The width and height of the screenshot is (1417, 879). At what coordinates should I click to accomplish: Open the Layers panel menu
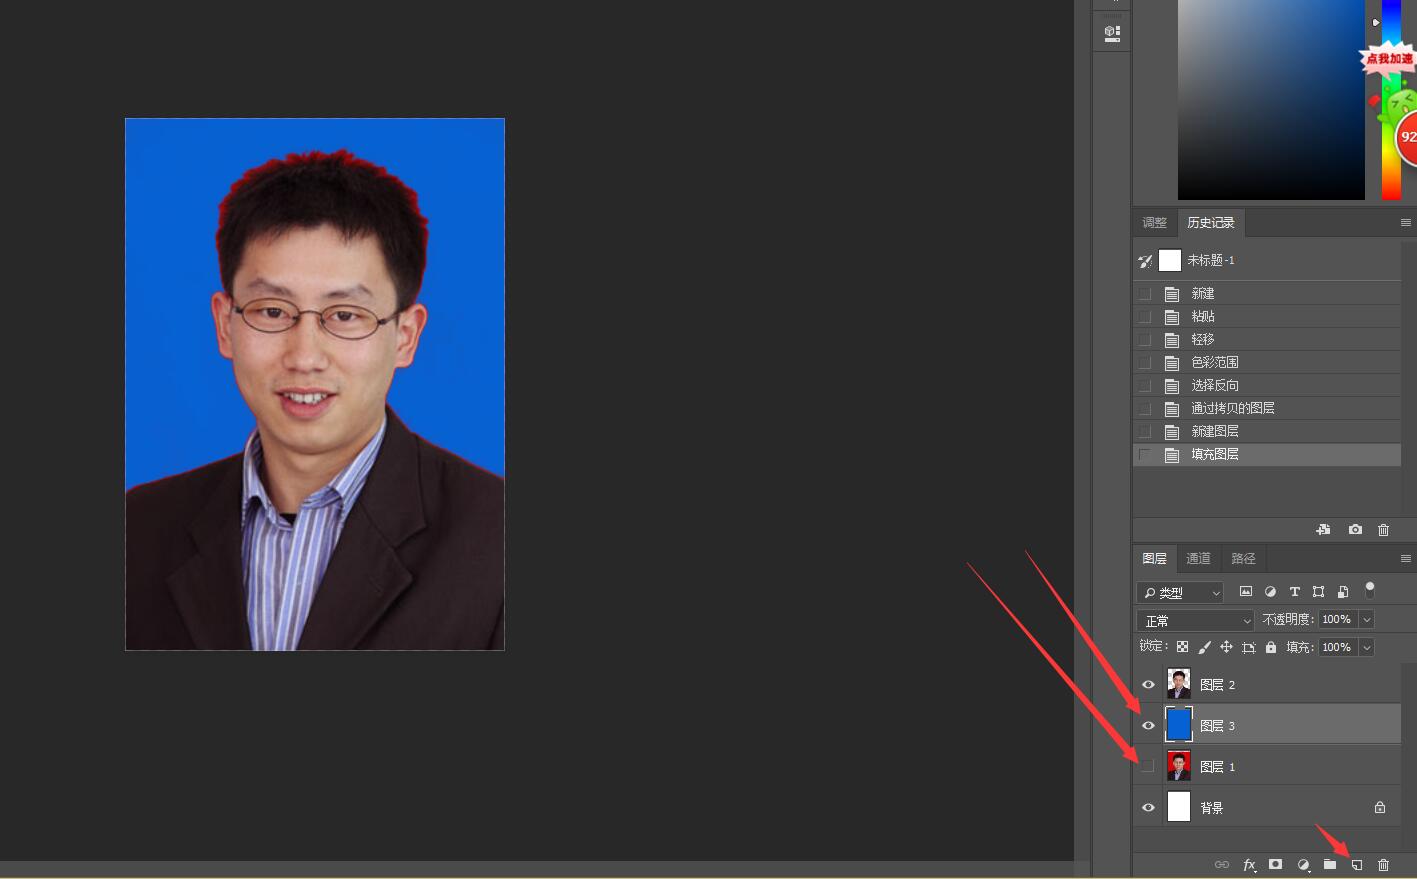[1405, 558]
